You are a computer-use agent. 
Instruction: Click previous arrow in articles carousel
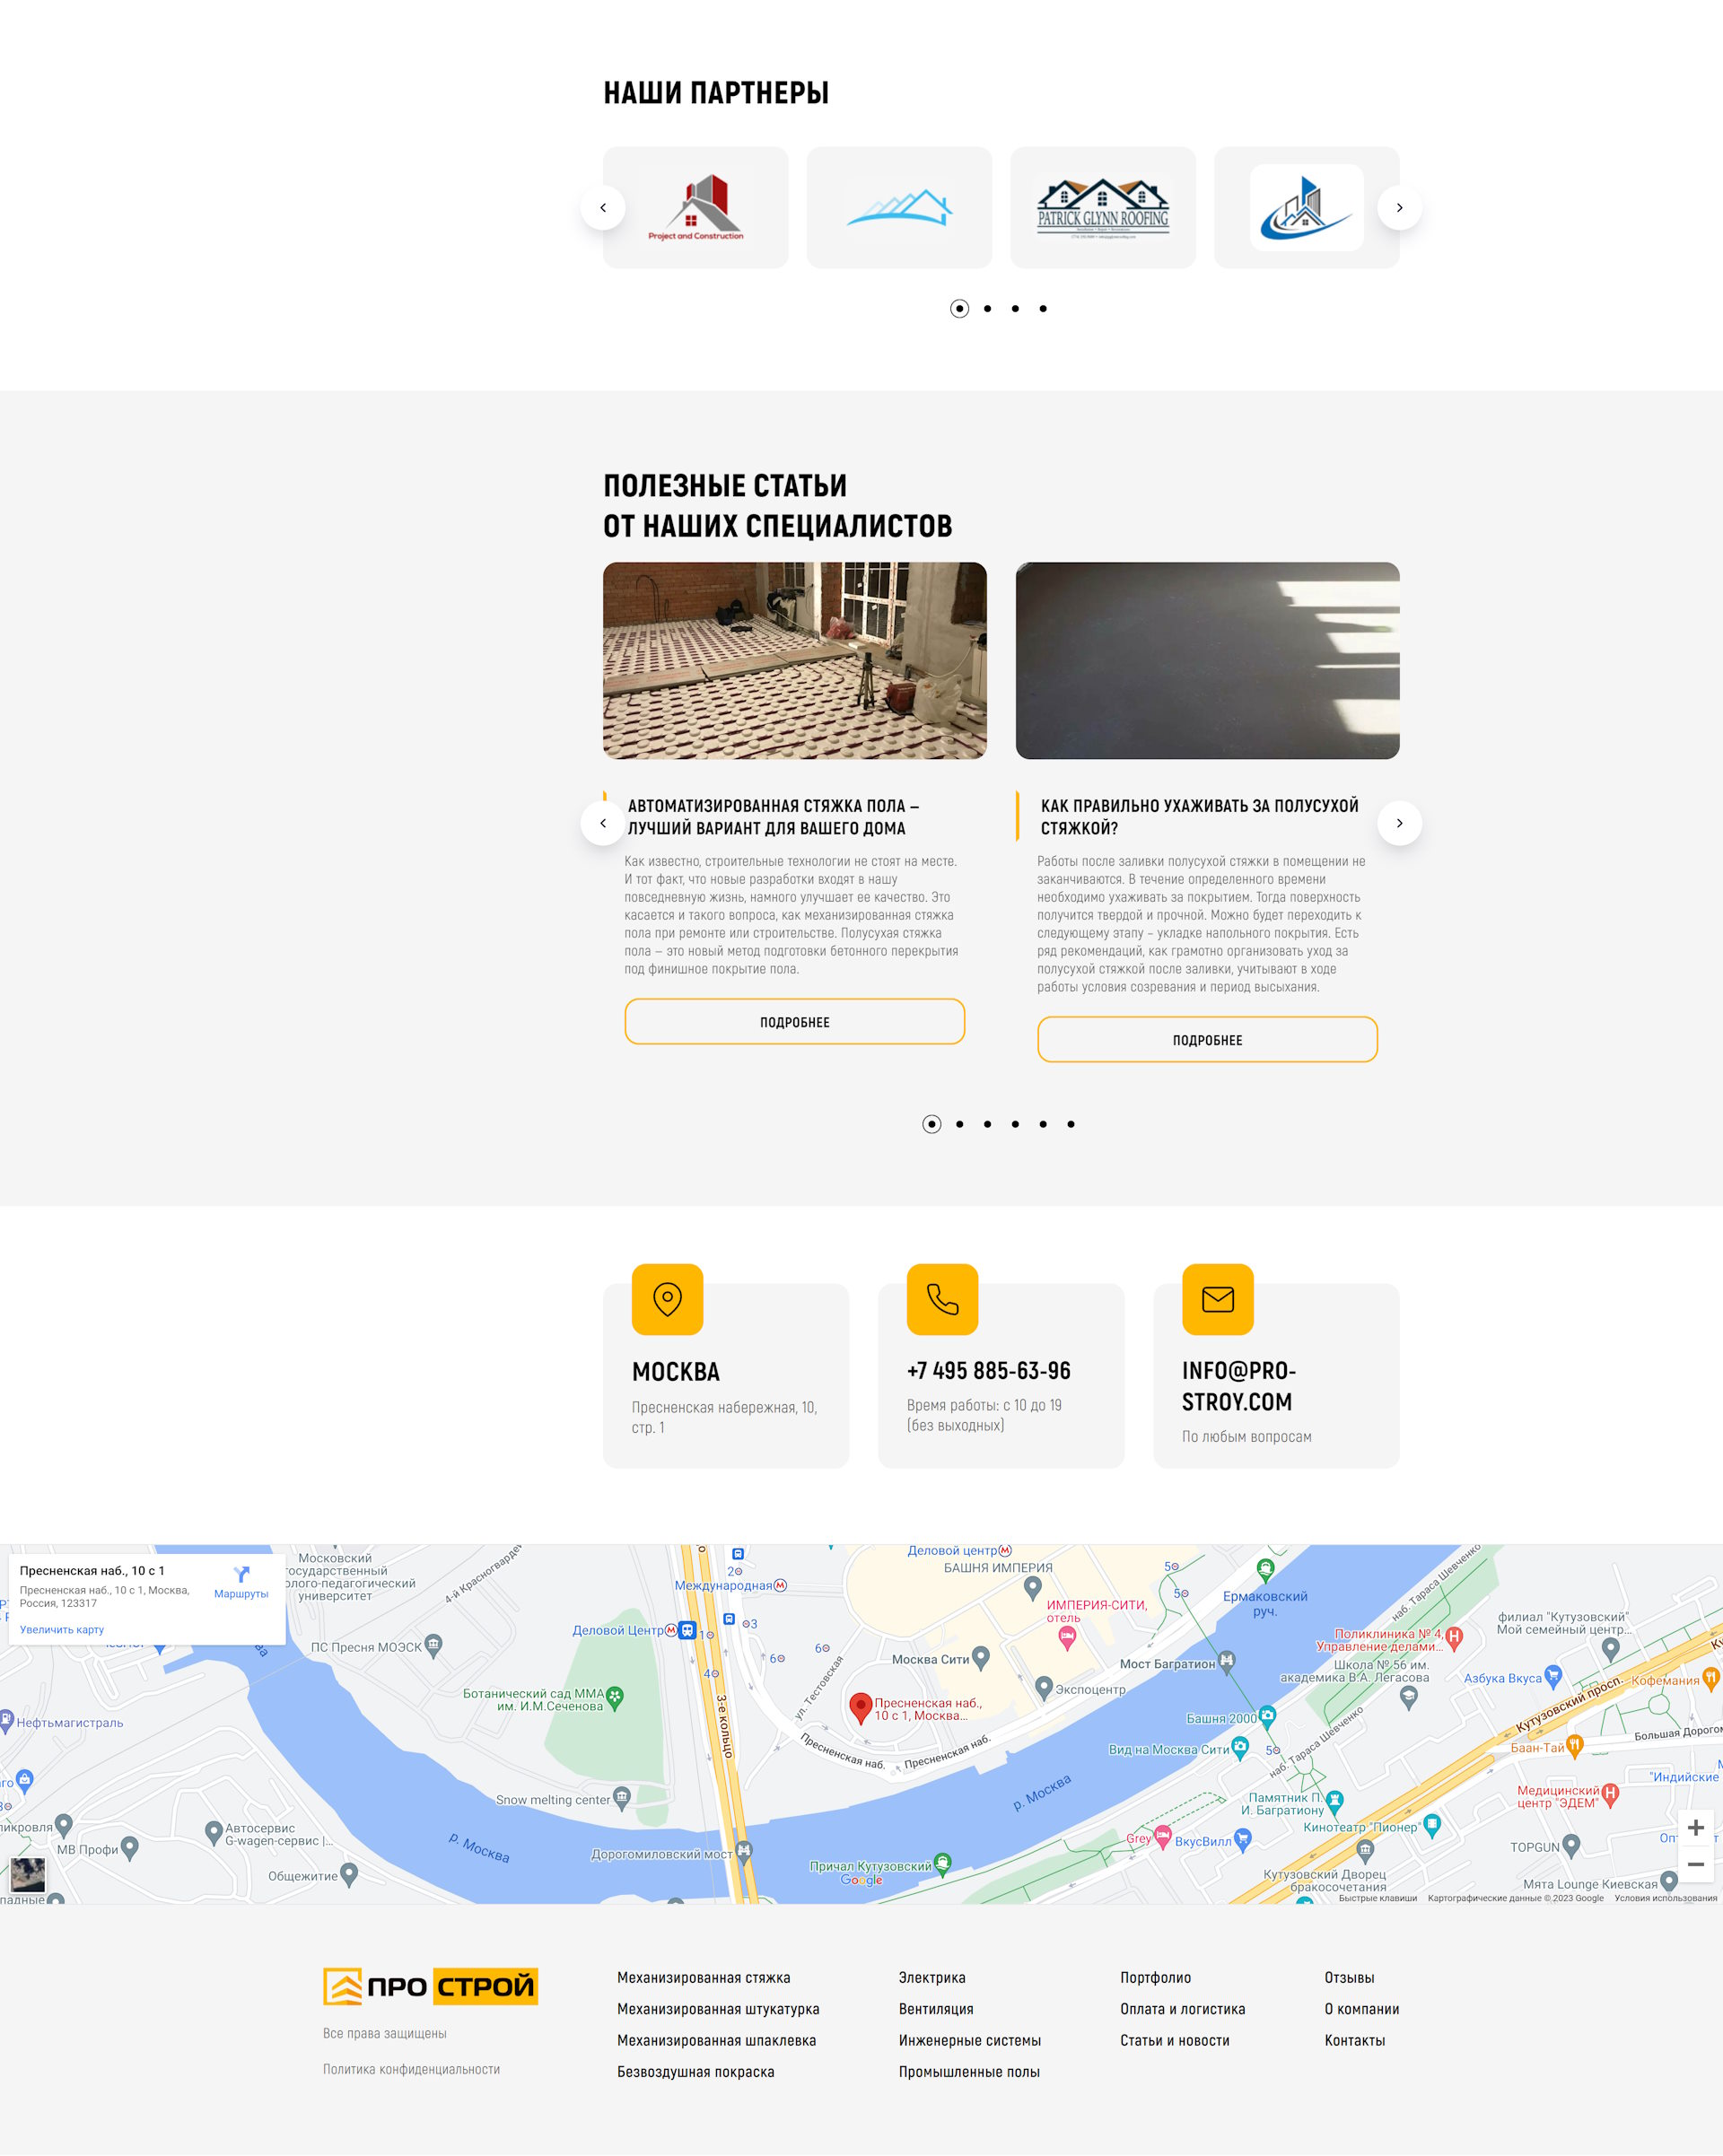pyautogui.click(x=603, y=823)
